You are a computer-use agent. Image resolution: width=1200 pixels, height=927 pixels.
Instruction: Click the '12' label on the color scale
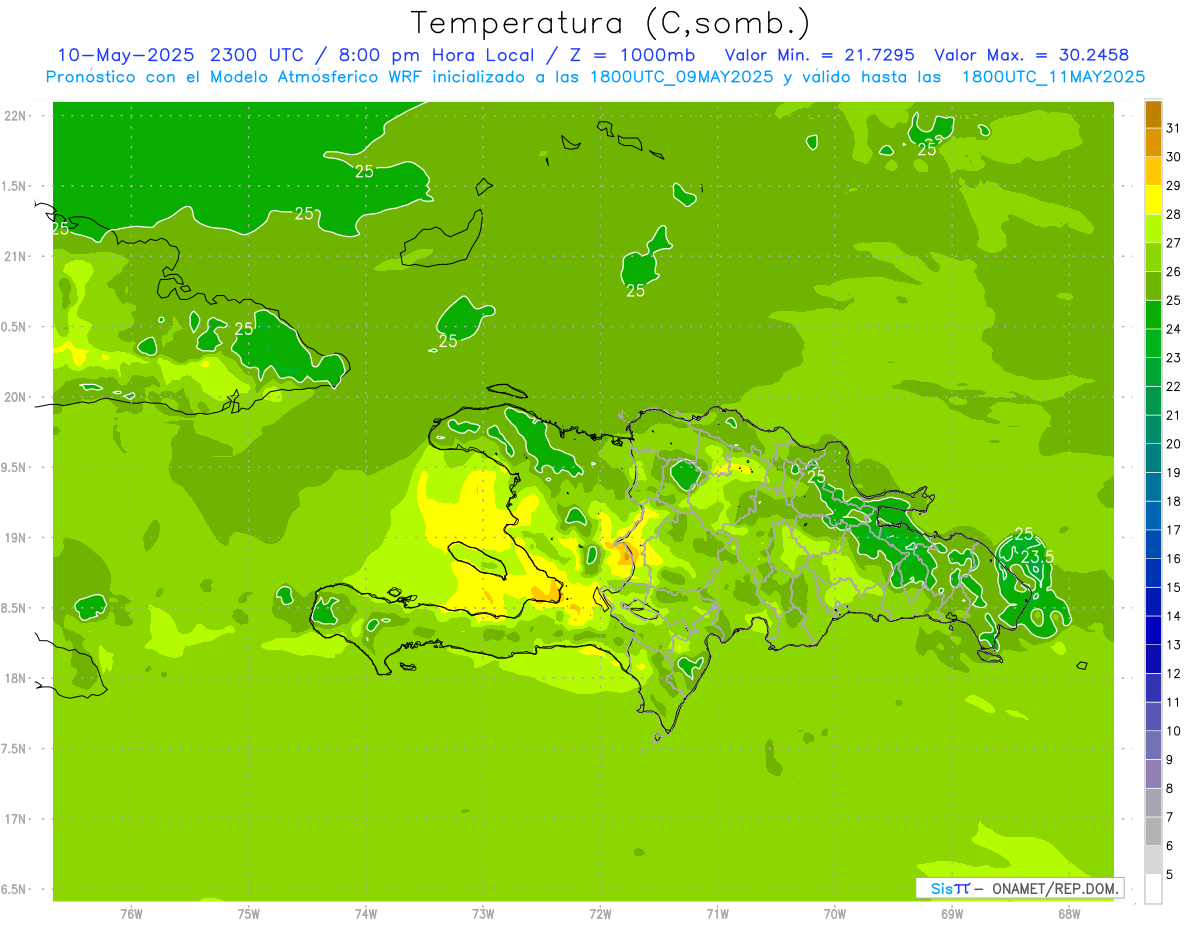coord(1174,673)
